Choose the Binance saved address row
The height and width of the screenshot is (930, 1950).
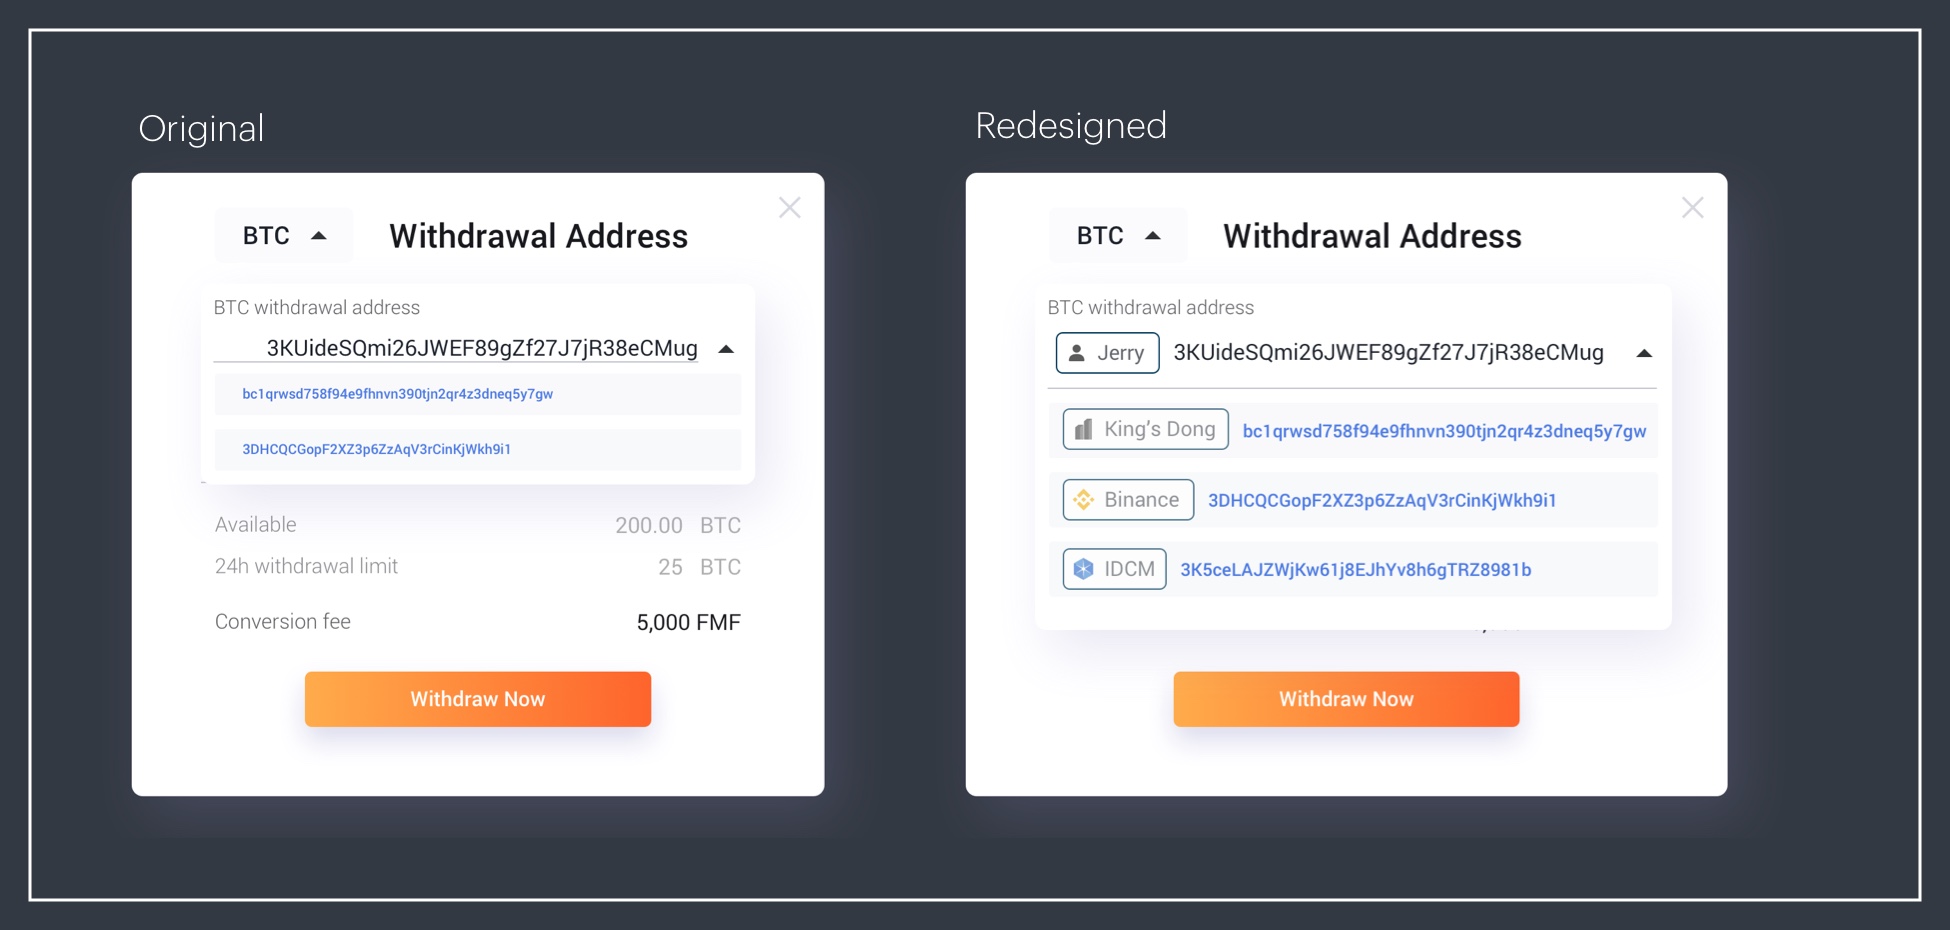[1381, 500]
